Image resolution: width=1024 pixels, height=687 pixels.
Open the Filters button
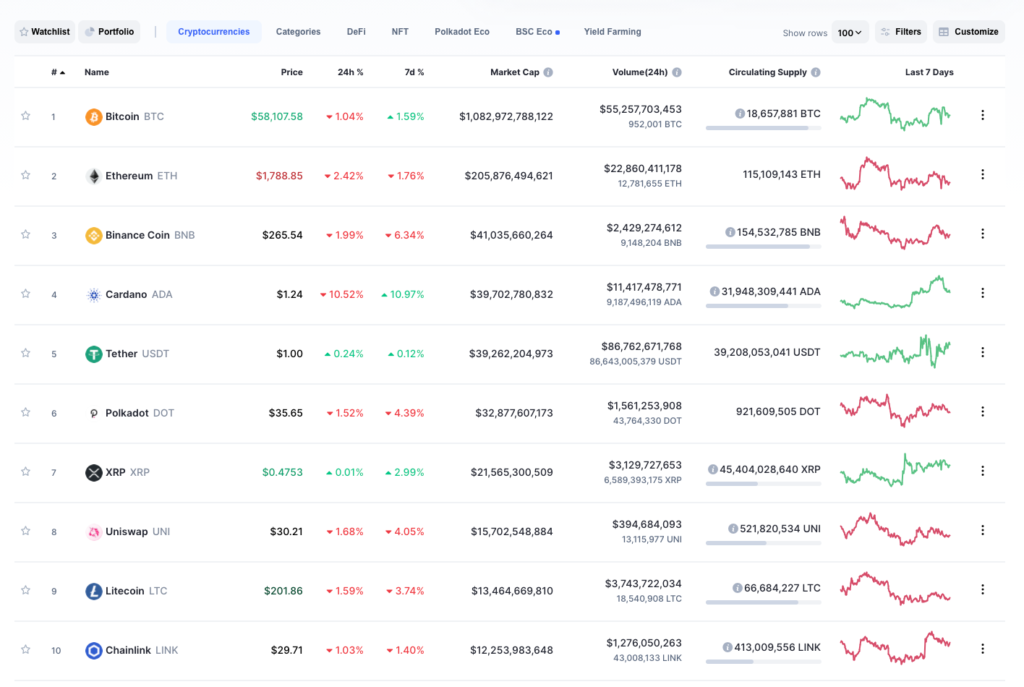click(901, 31)
